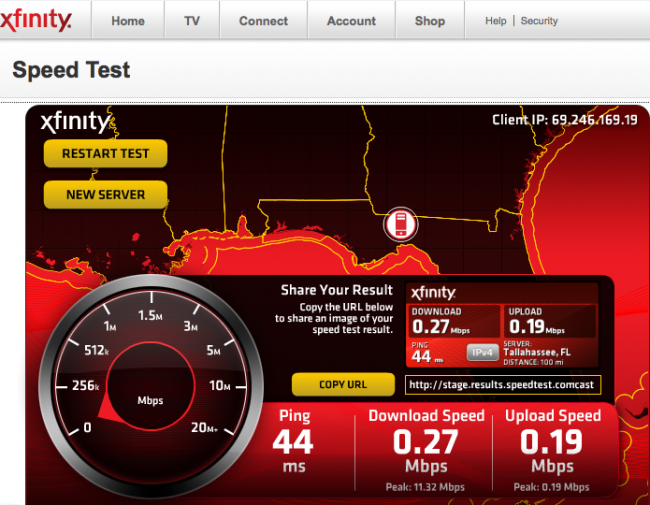Viewport: 650px width, 505px height.
Task: Click the share result image thumbnail
Action: click(x=502, y=325)
